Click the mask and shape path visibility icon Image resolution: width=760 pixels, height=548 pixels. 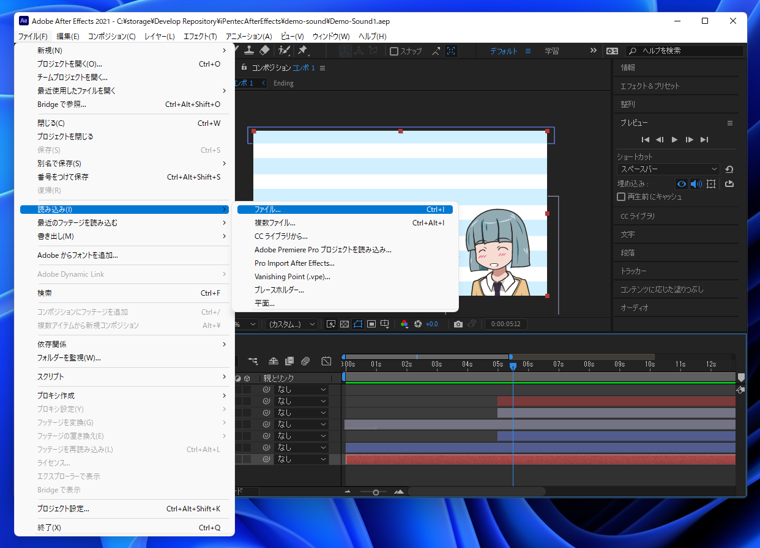(358, 324)
